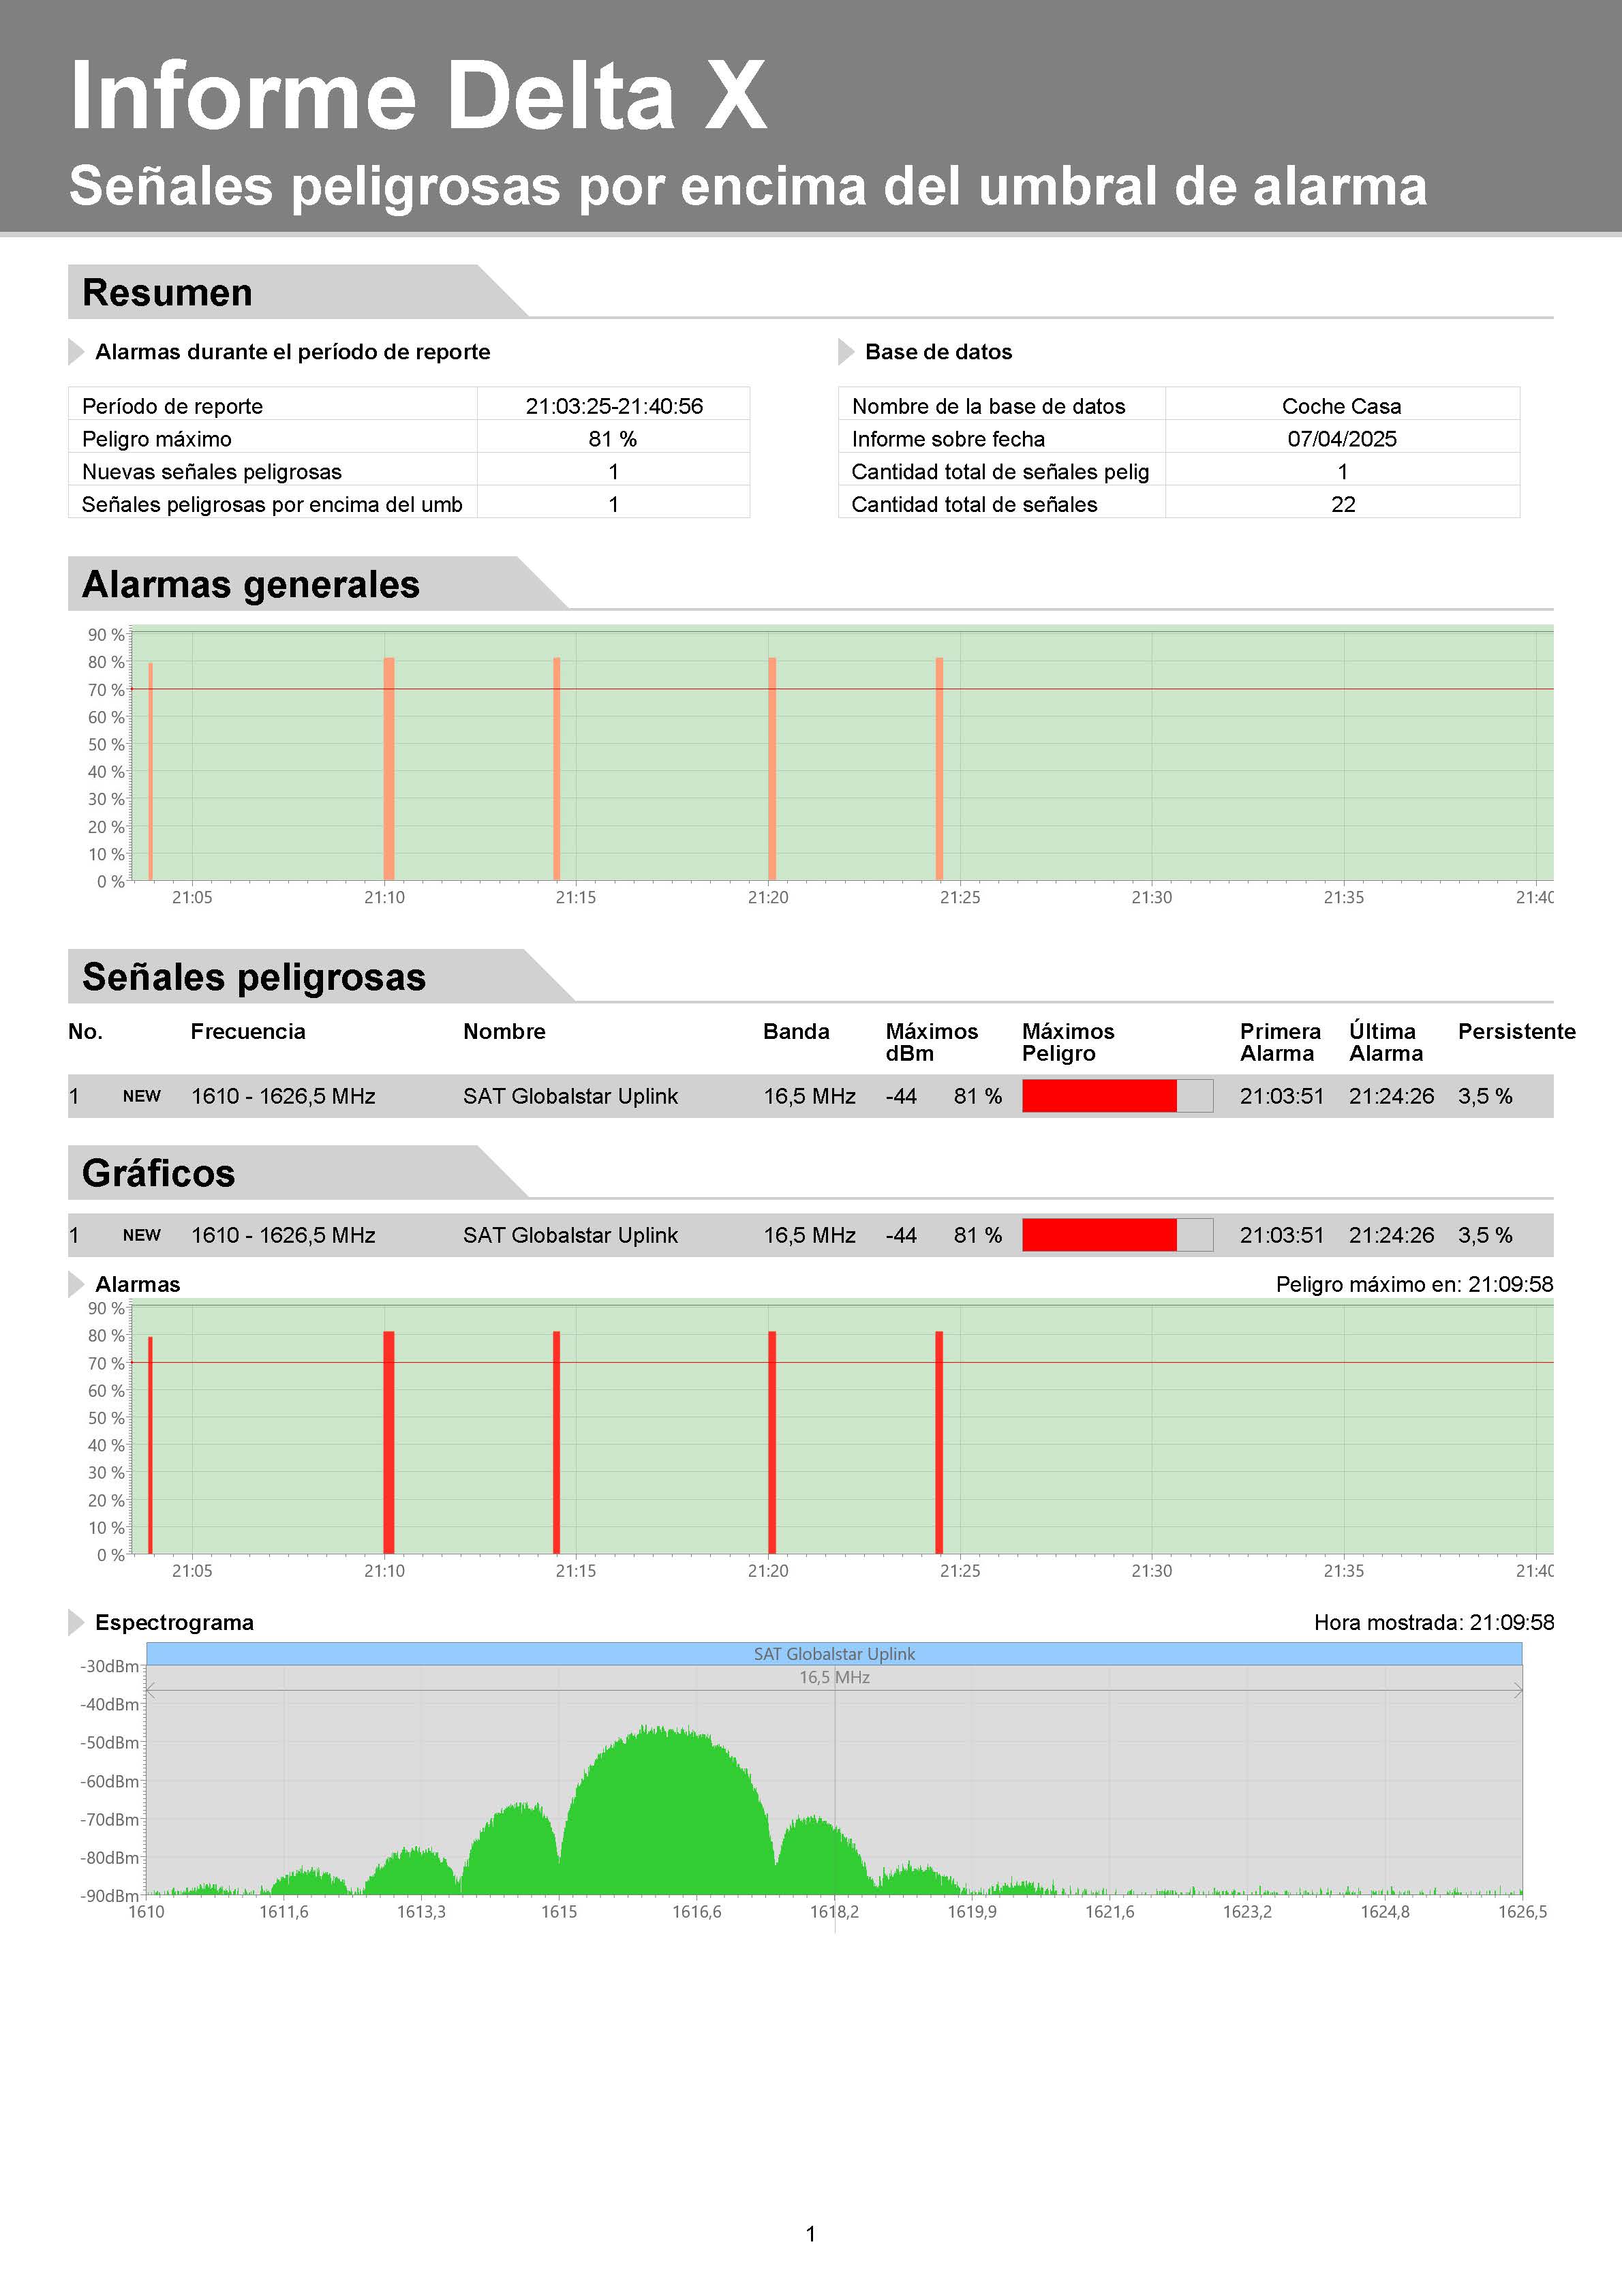1622x2296 pixels.
Task: Click the red alarm bar at 21:10 in Alarmas chart
Action: pos(389,1442)
